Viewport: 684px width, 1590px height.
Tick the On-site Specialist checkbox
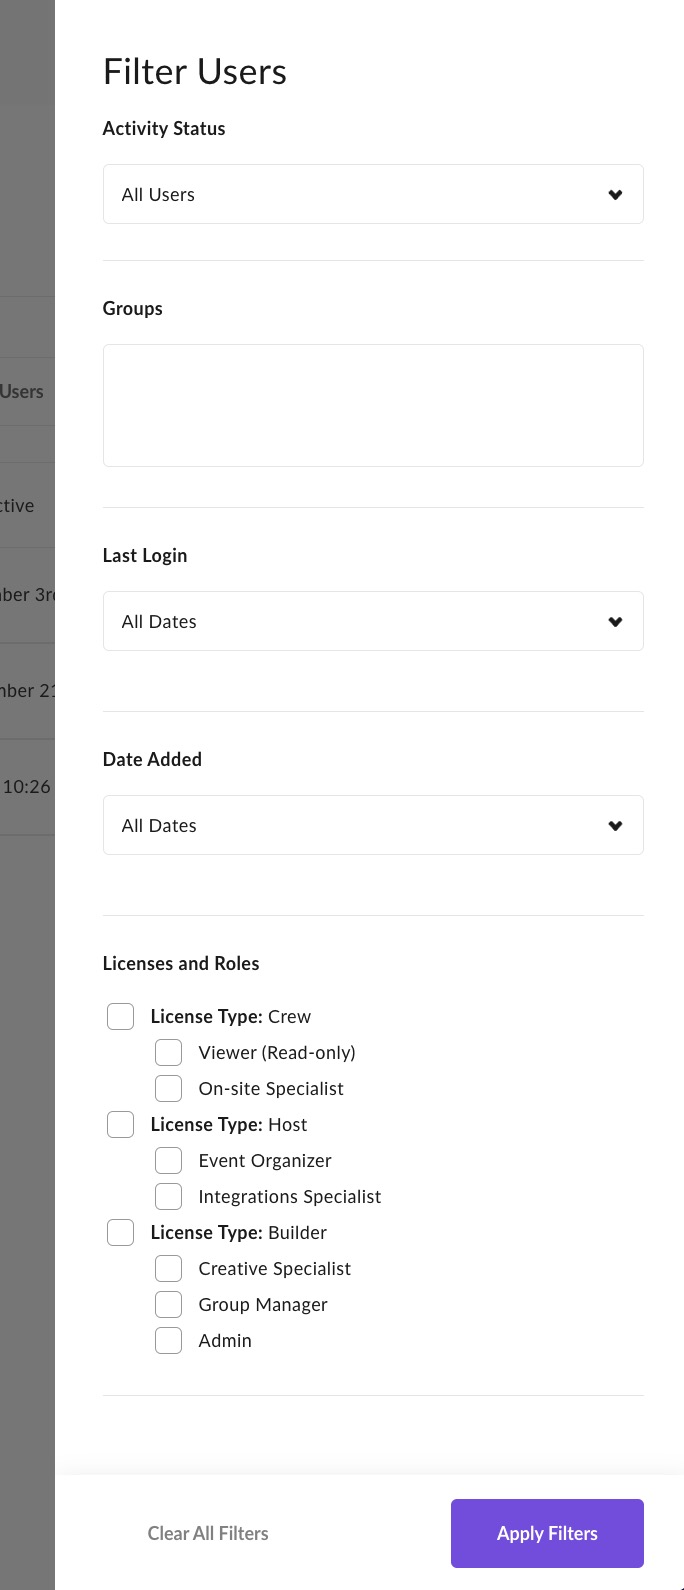(x=168, y=1088)
